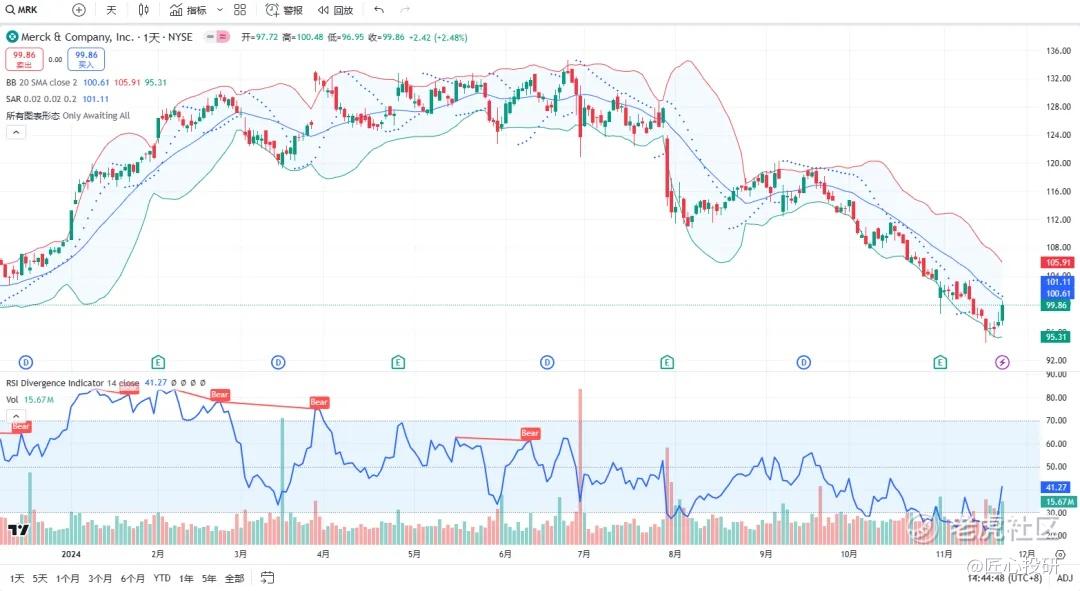This screenshot has height=591, width=1080.
Task: Create an alert with 警报
Action: coord(284,10)
